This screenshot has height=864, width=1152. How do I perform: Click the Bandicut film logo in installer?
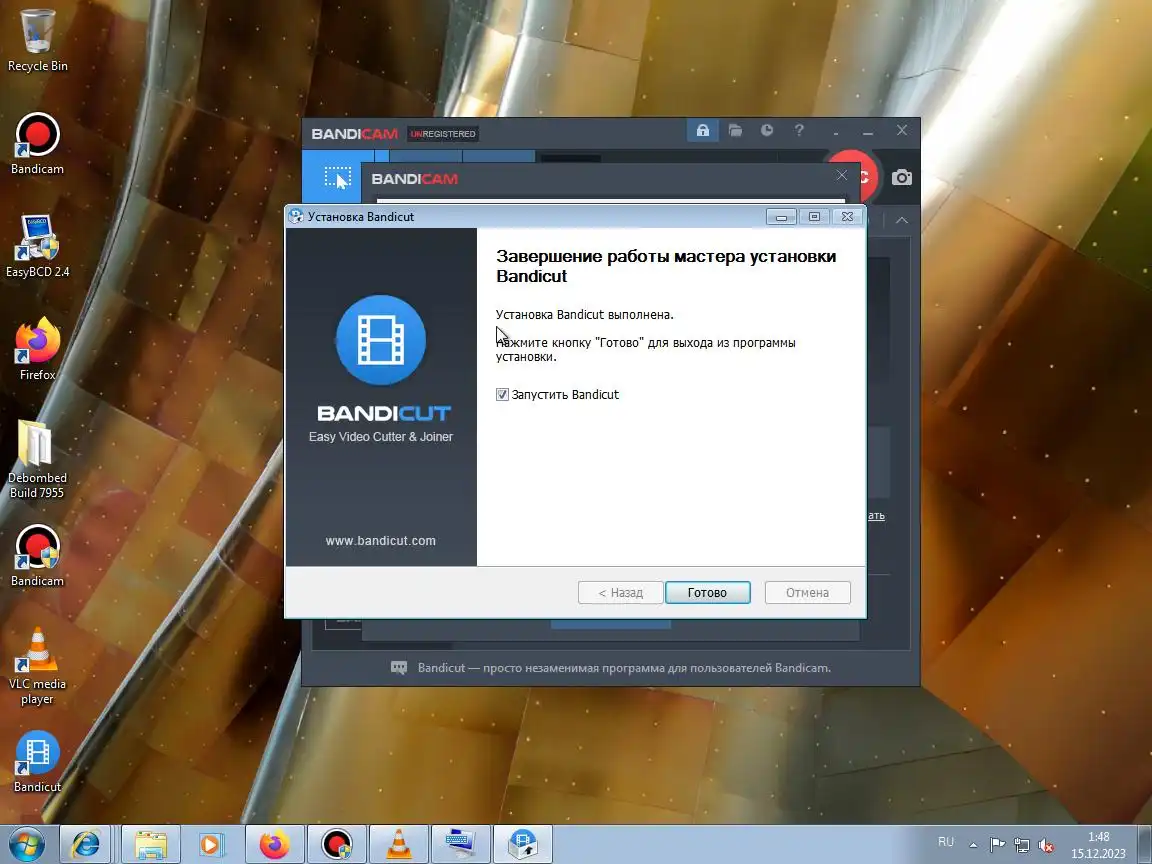click(381, 340)
